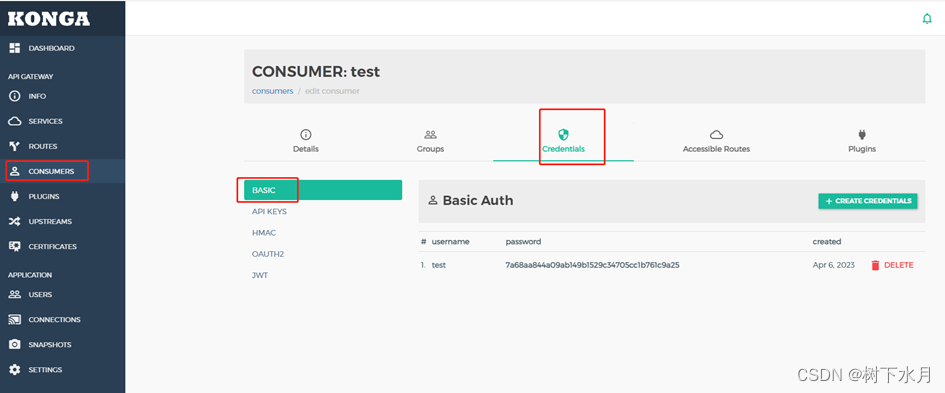Click the username column header
This screenshot has width=945, height=393.
[x=450, y=242]
